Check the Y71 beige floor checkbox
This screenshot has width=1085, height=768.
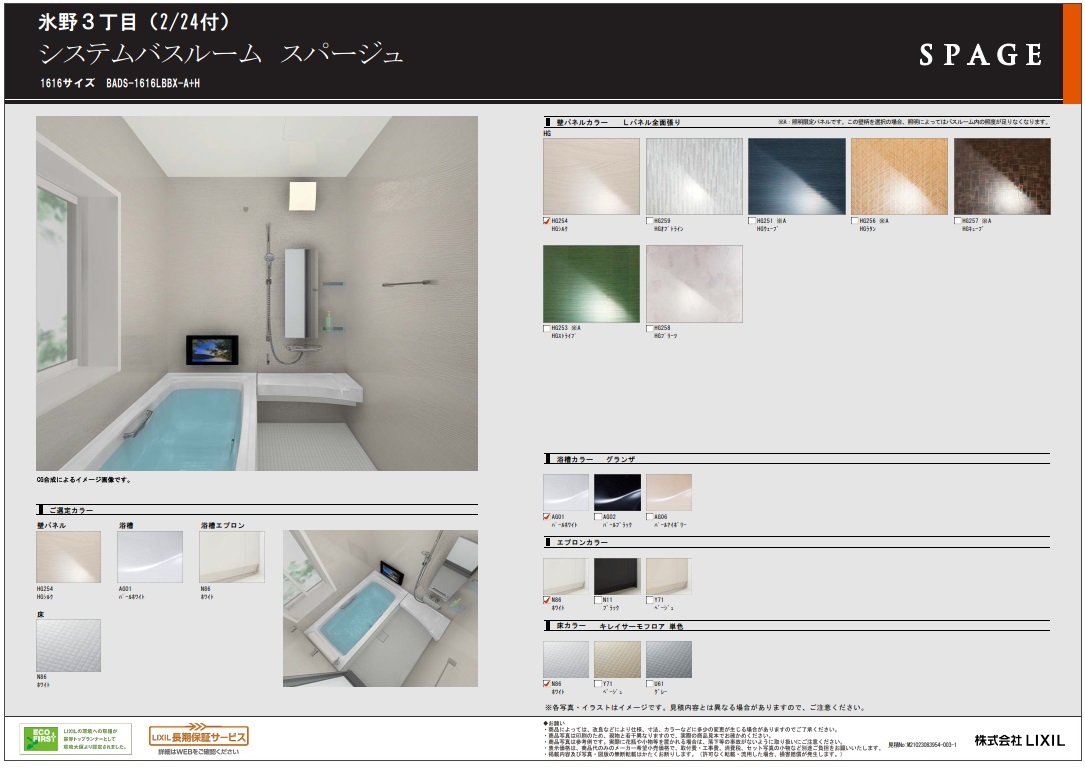(x=598, y=684)
